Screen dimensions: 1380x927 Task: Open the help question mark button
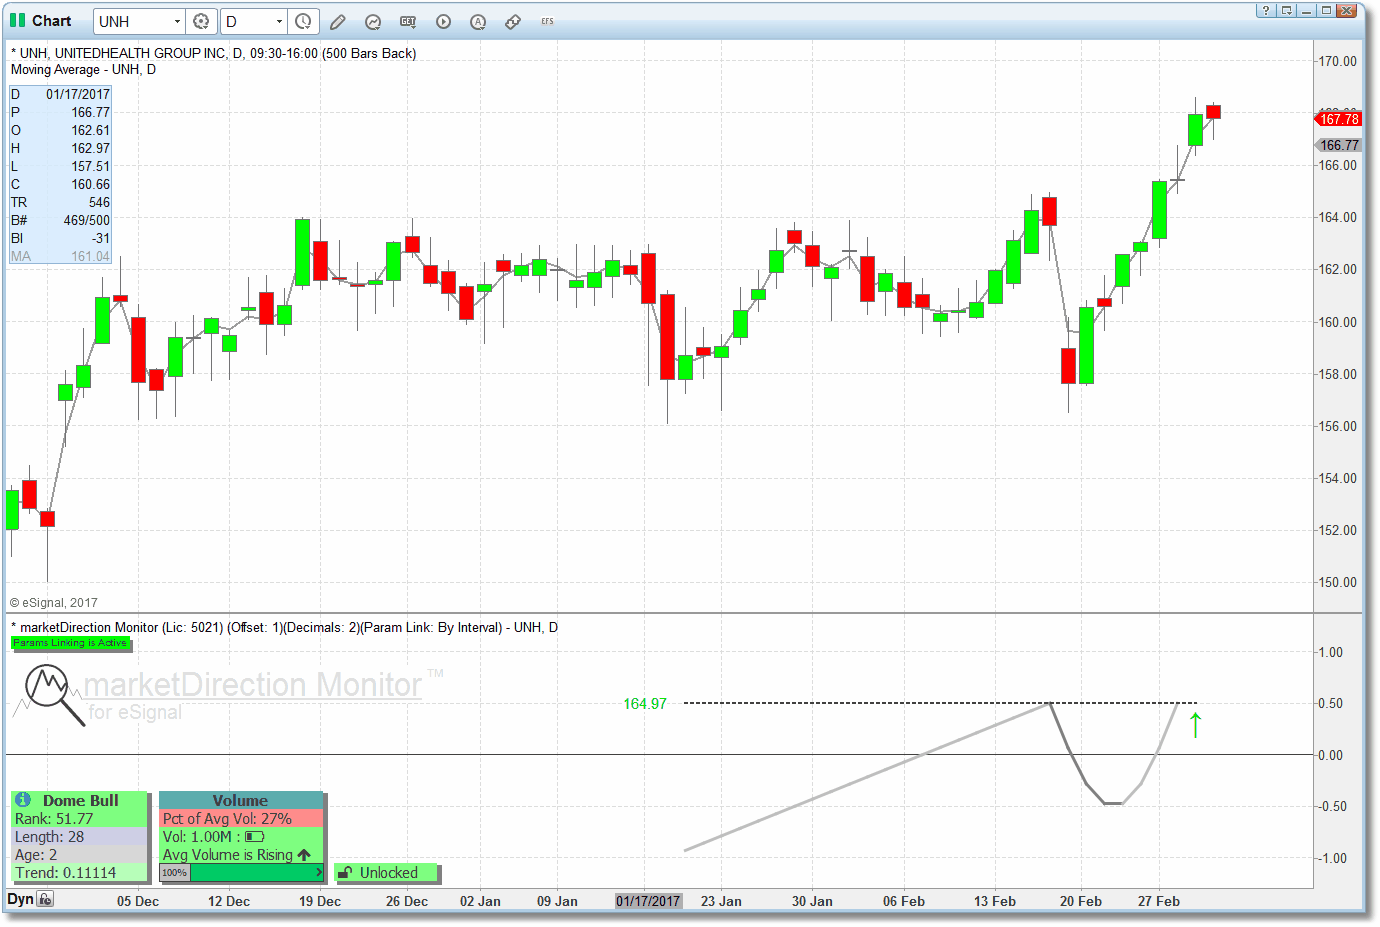pyautogui.click(x=1266, y=10)
